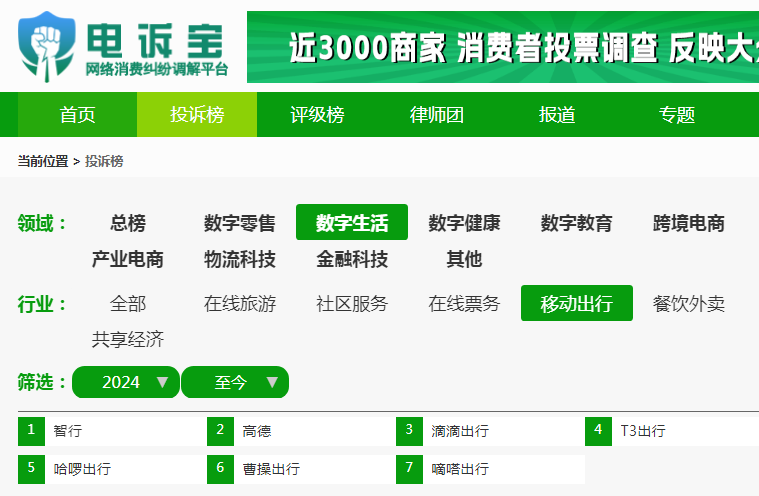The image size is (759, 496).
Task: Select the 金融科技 field filter
Action: tap(352, 259)
